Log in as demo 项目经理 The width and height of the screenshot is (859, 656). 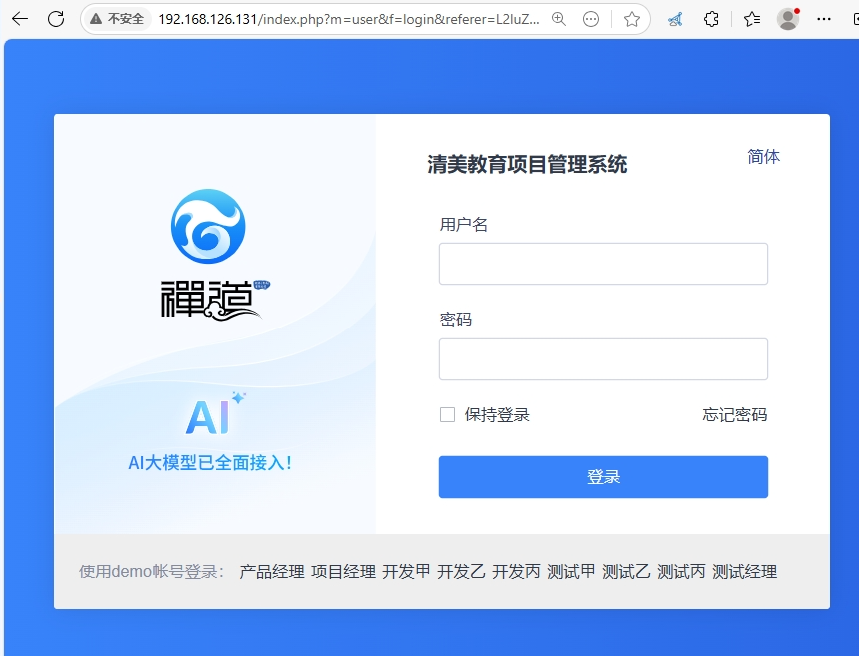pos(343,572)
